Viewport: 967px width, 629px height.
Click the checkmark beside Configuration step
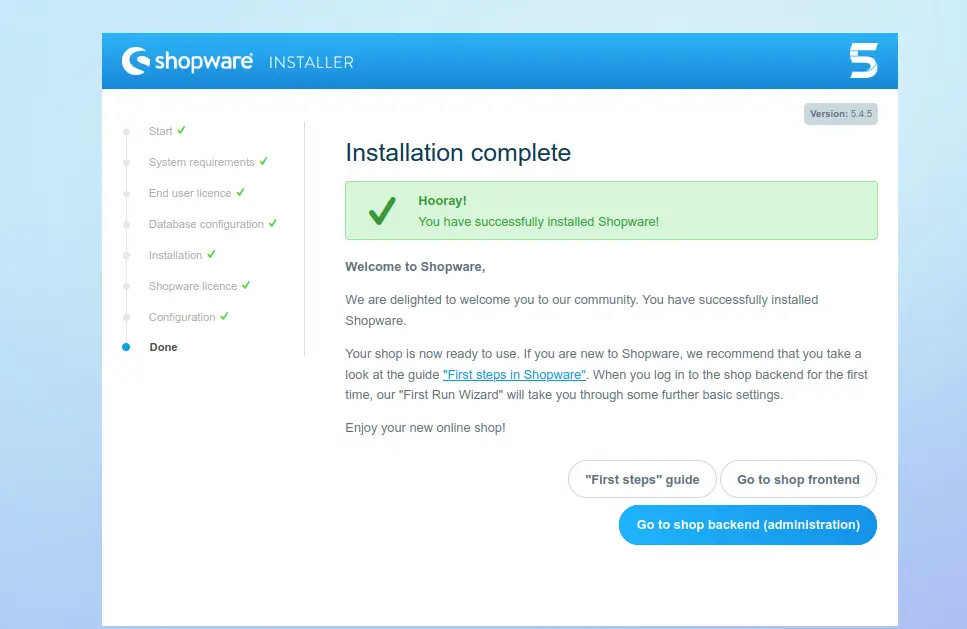point(224,316)
